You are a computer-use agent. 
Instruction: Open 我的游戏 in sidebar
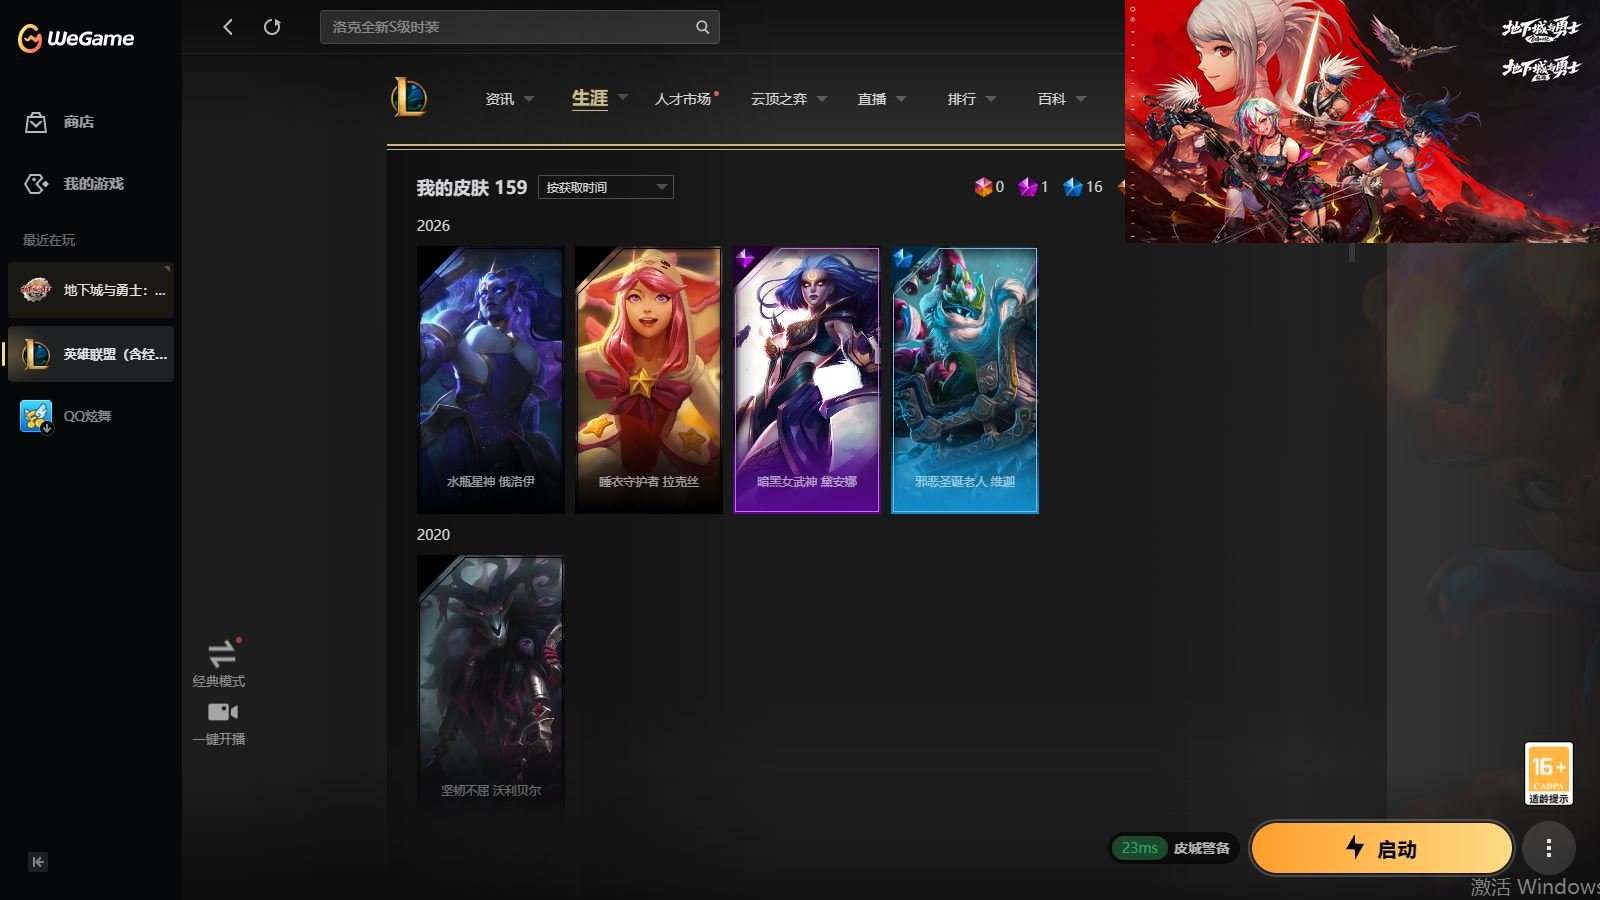click(x=75, y=184)
